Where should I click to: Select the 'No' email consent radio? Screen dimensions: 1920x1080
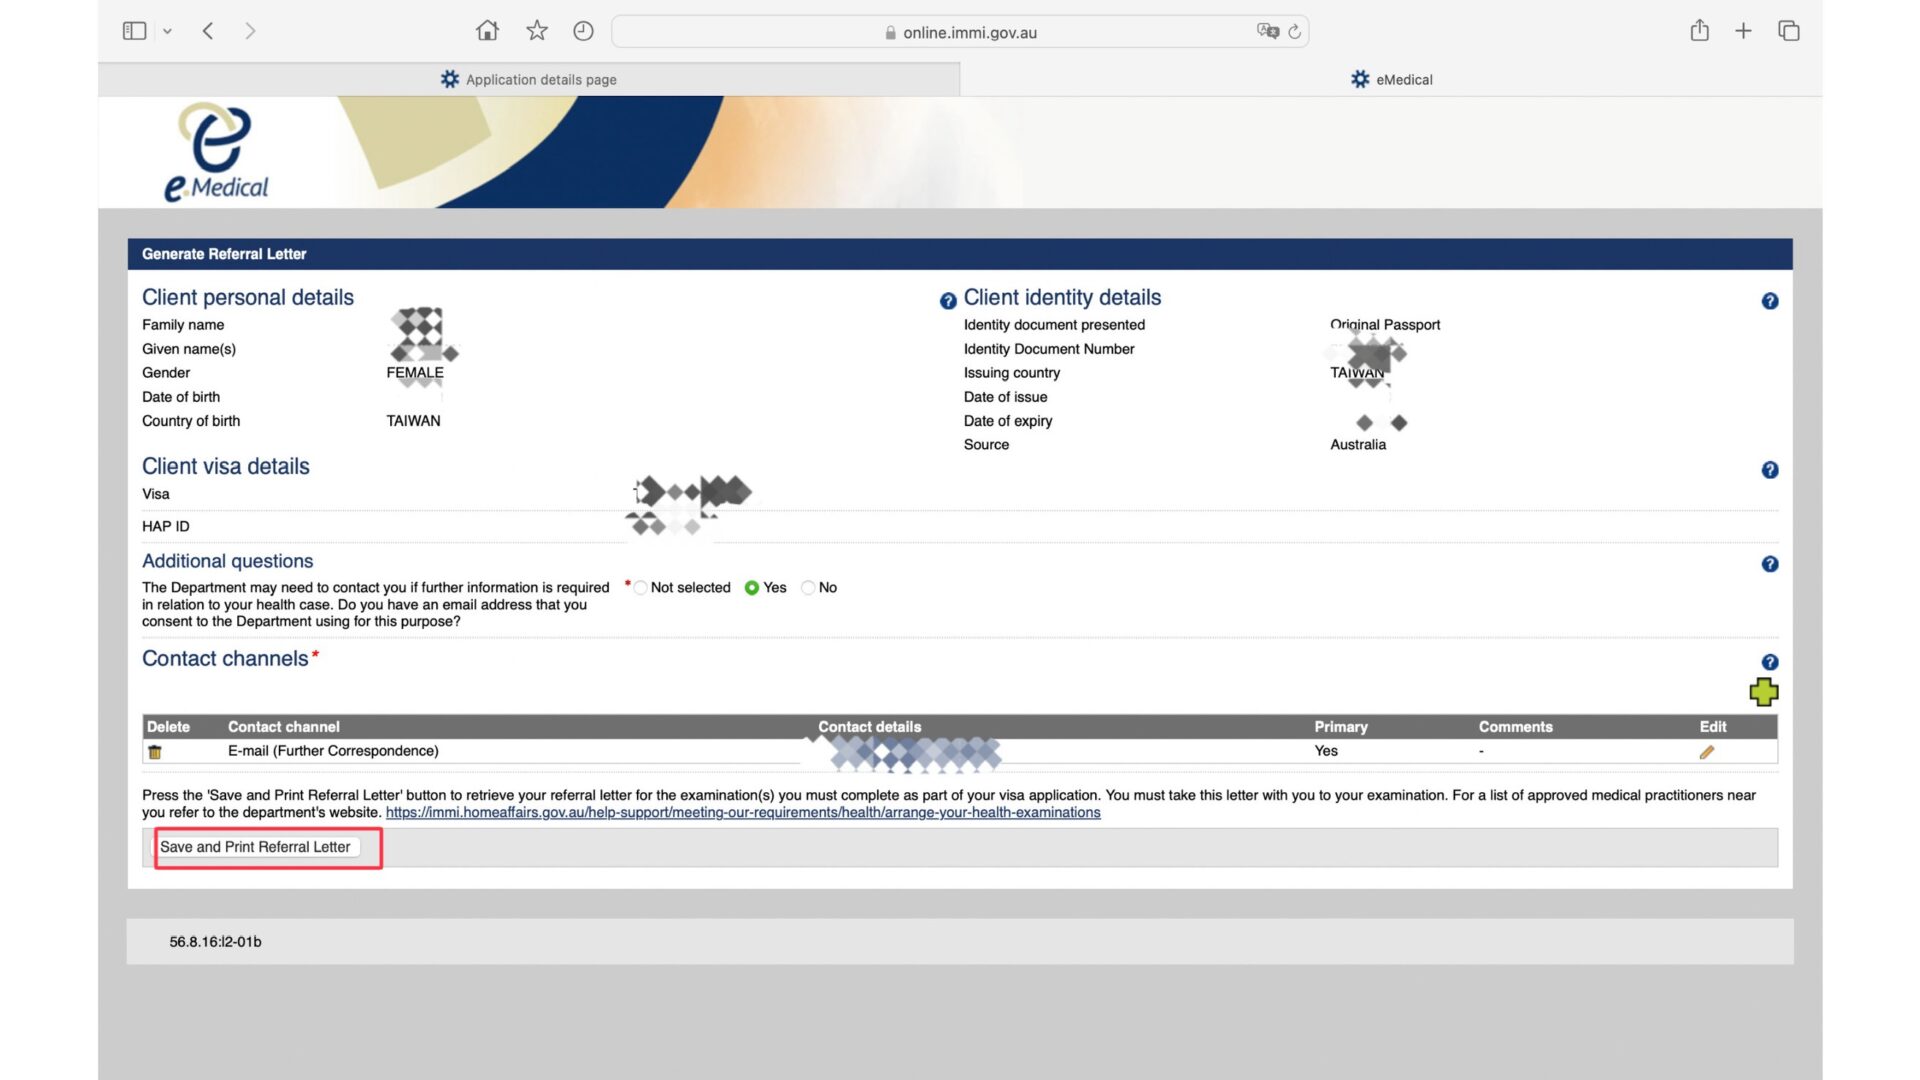point(808,588)
